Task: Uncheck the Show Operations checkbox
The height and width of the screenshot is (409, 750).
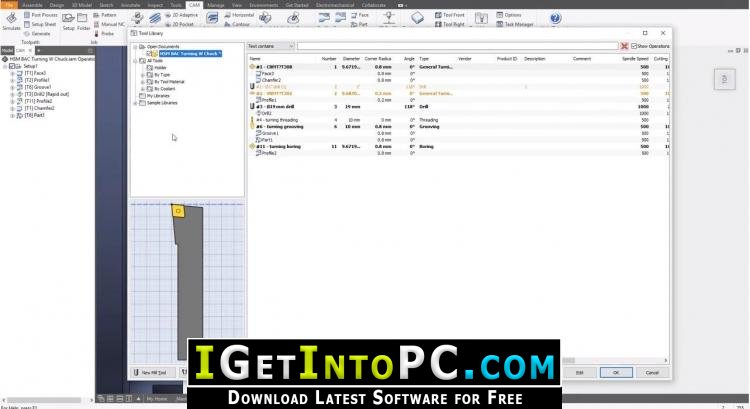Action: (634, 46)
